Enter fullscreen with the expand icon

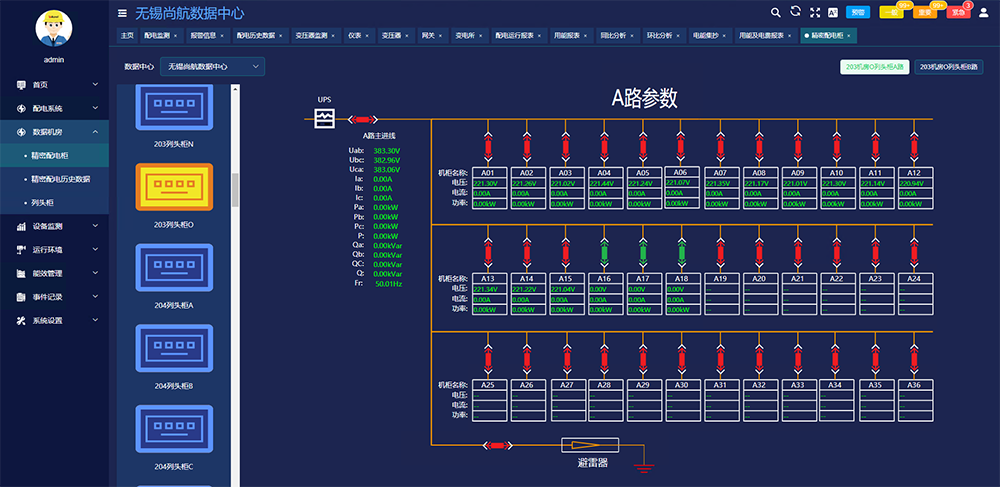point(815,12)
